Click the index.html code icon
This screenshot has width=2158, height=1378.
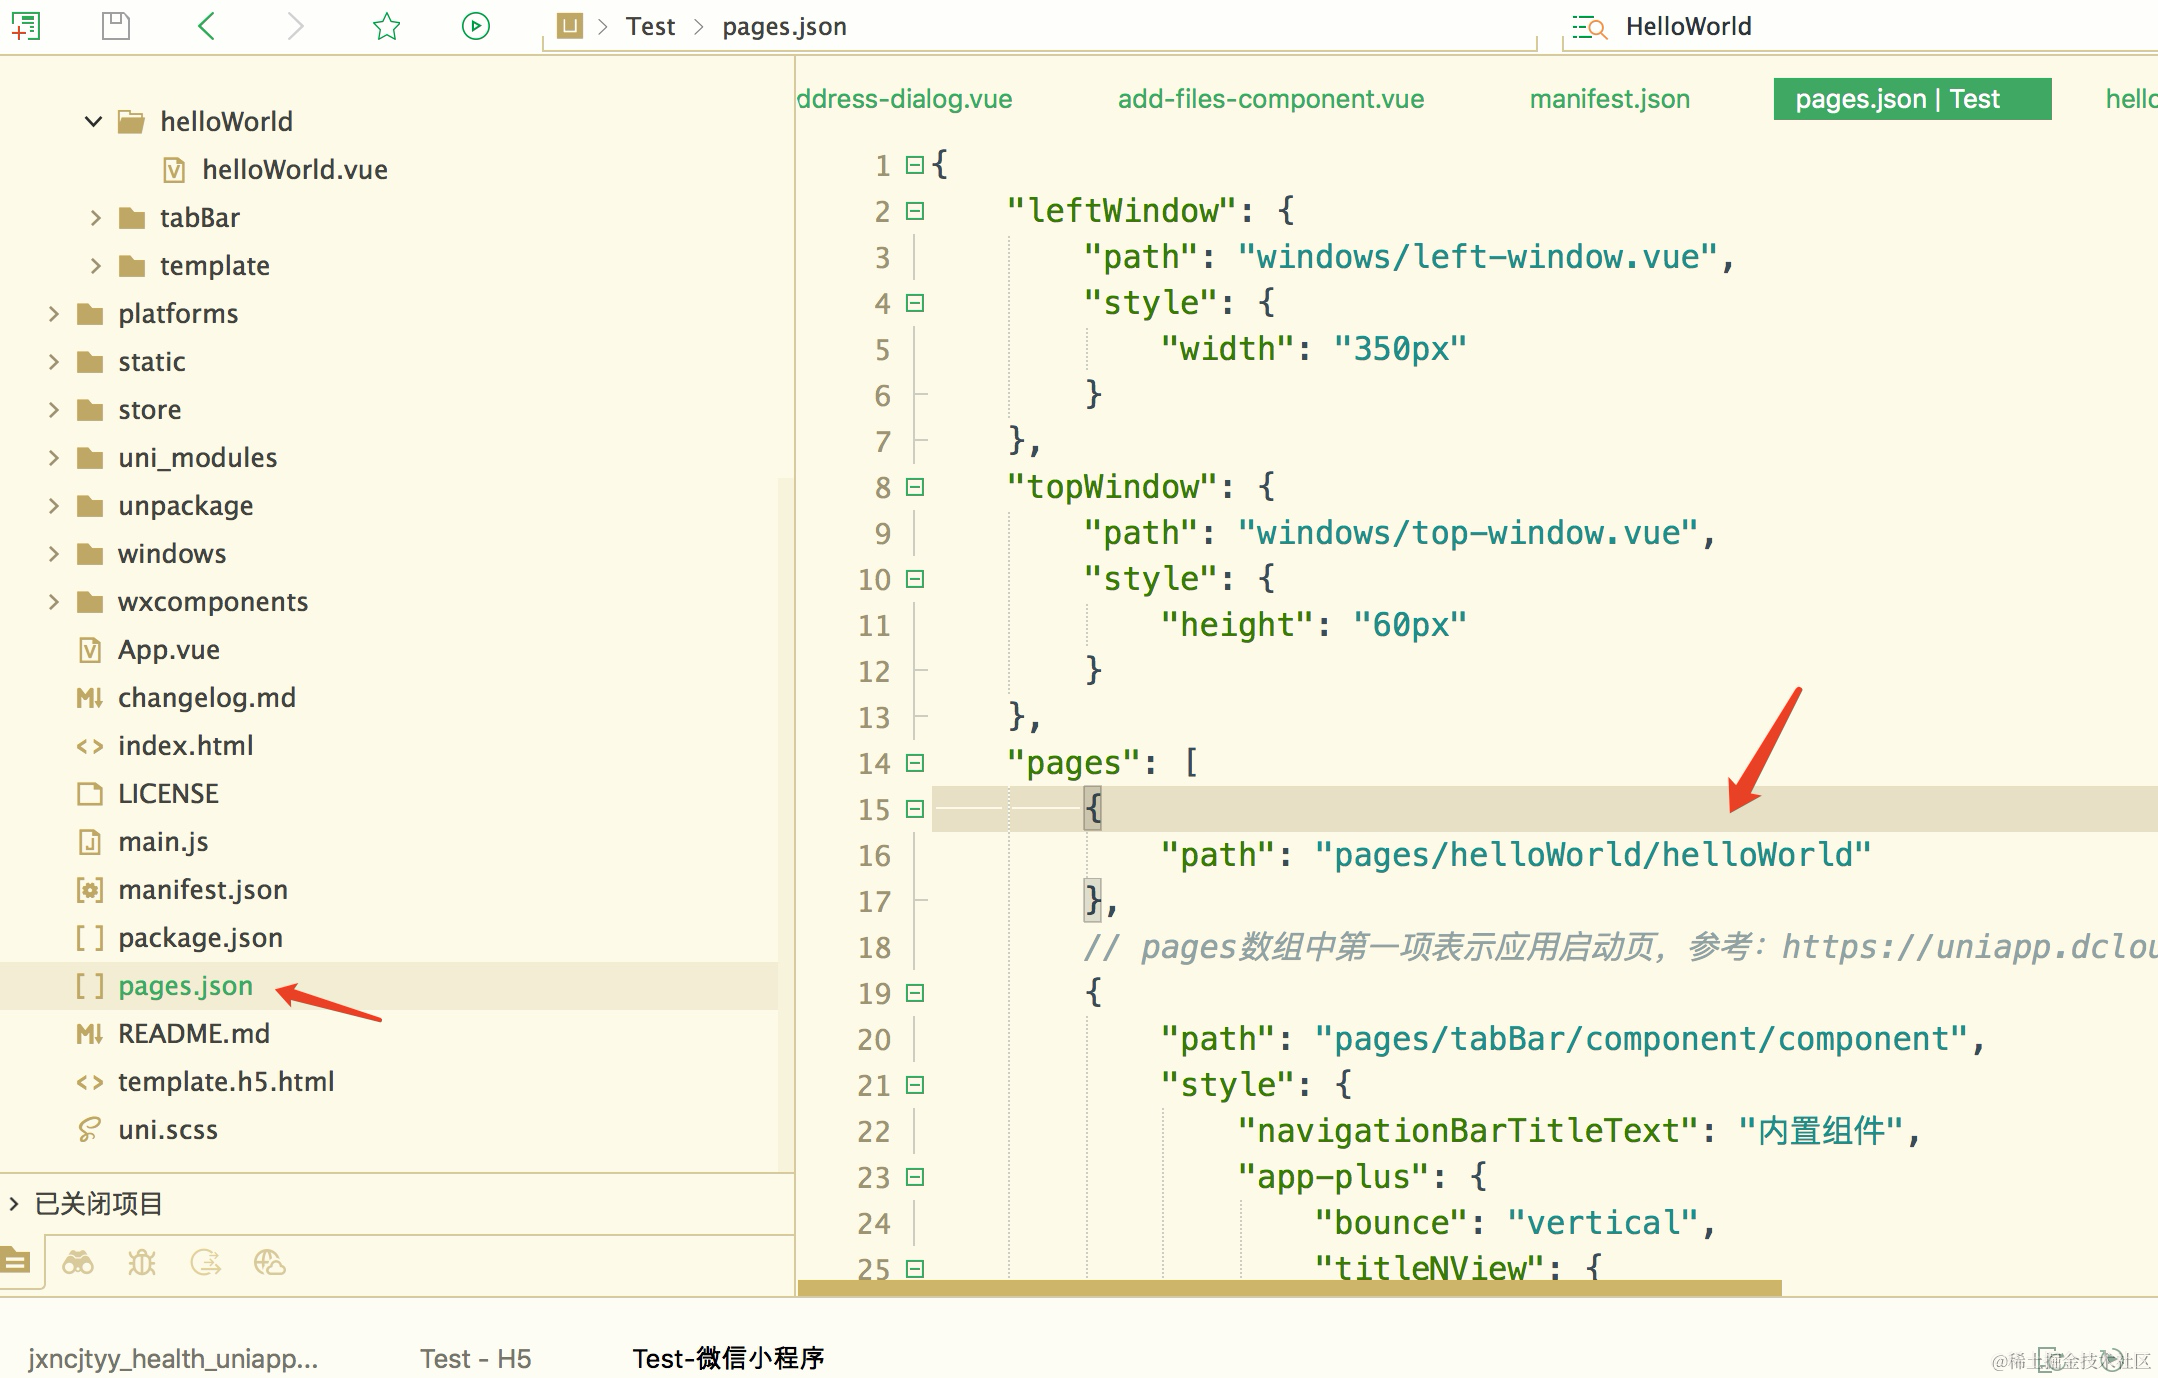tap(90, 746)
